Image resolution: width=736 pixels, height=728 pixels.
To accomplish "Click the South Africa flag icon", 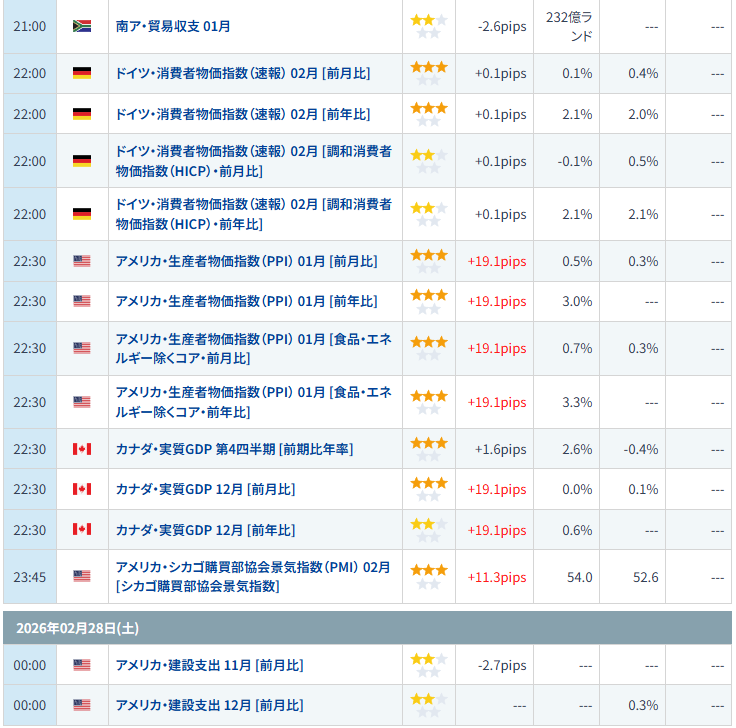I will point(82,26).
